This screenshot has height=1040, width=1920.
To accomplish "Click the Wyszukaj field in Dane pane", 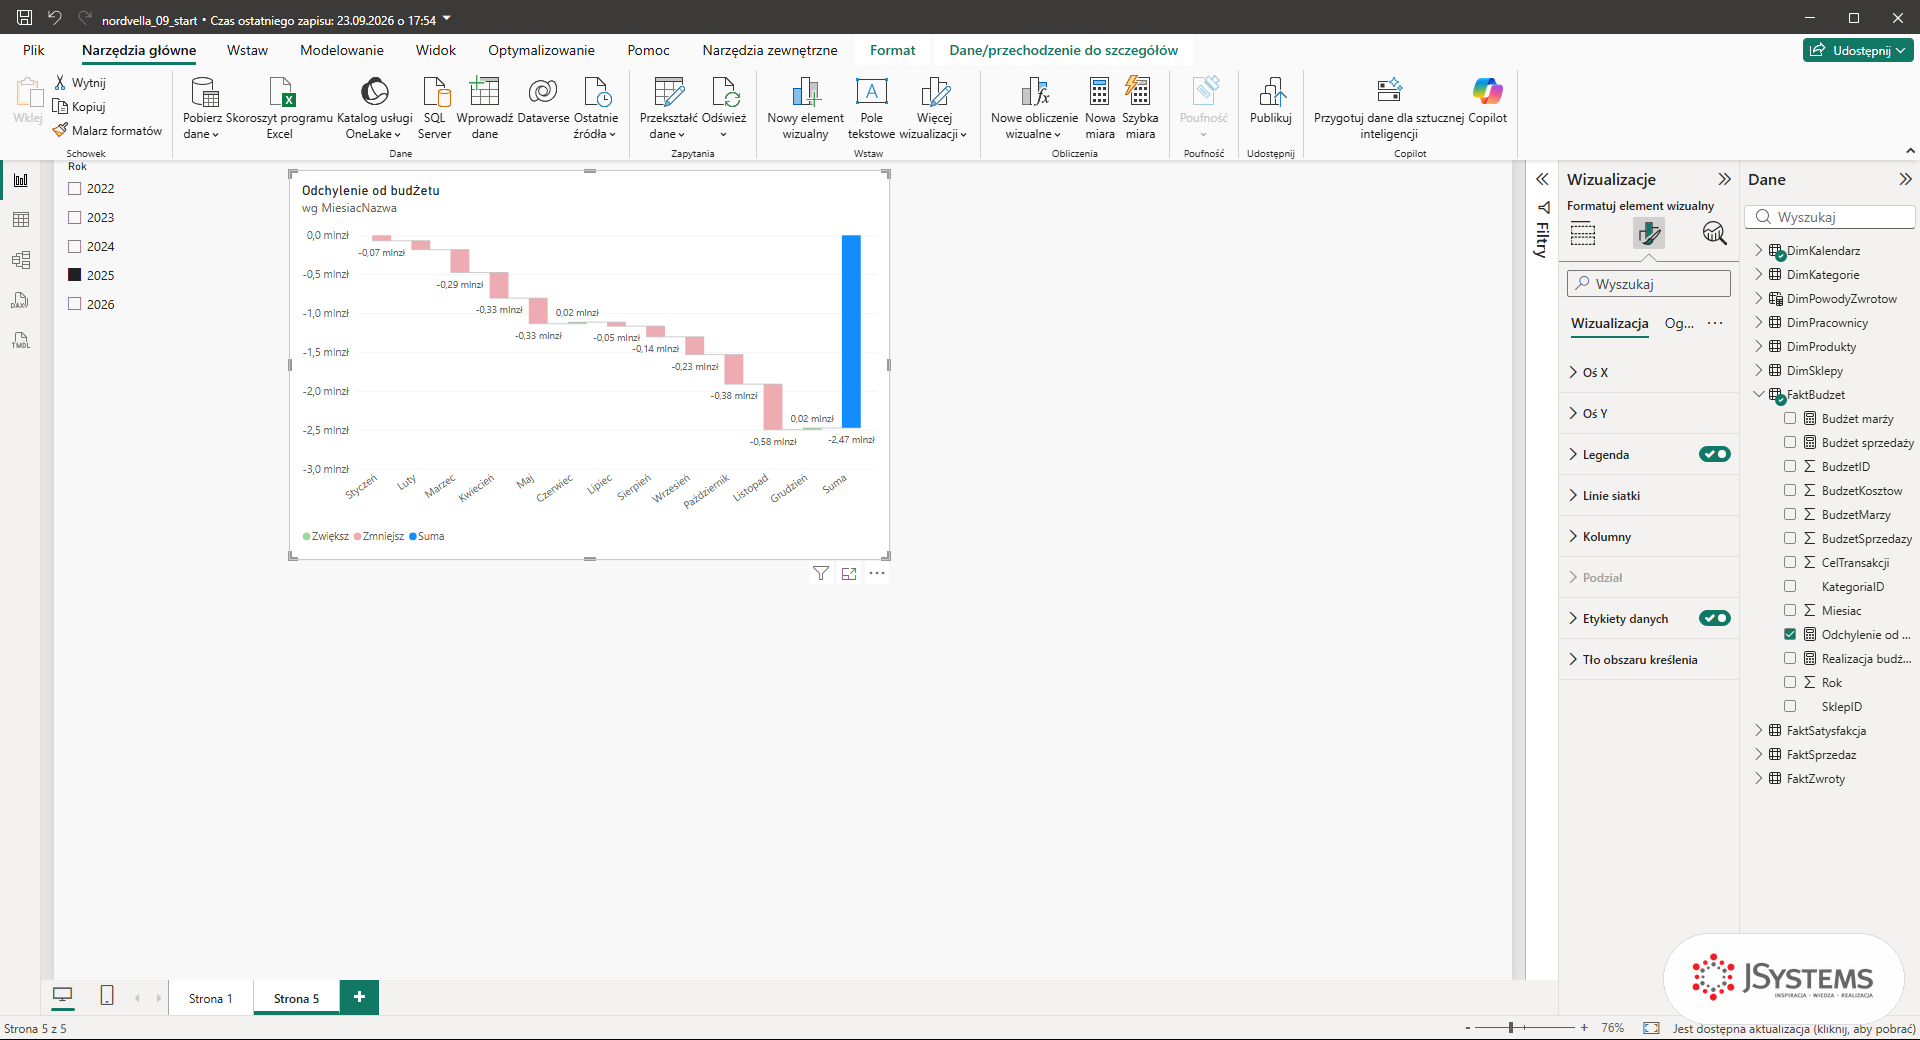I will (1830, 217).
